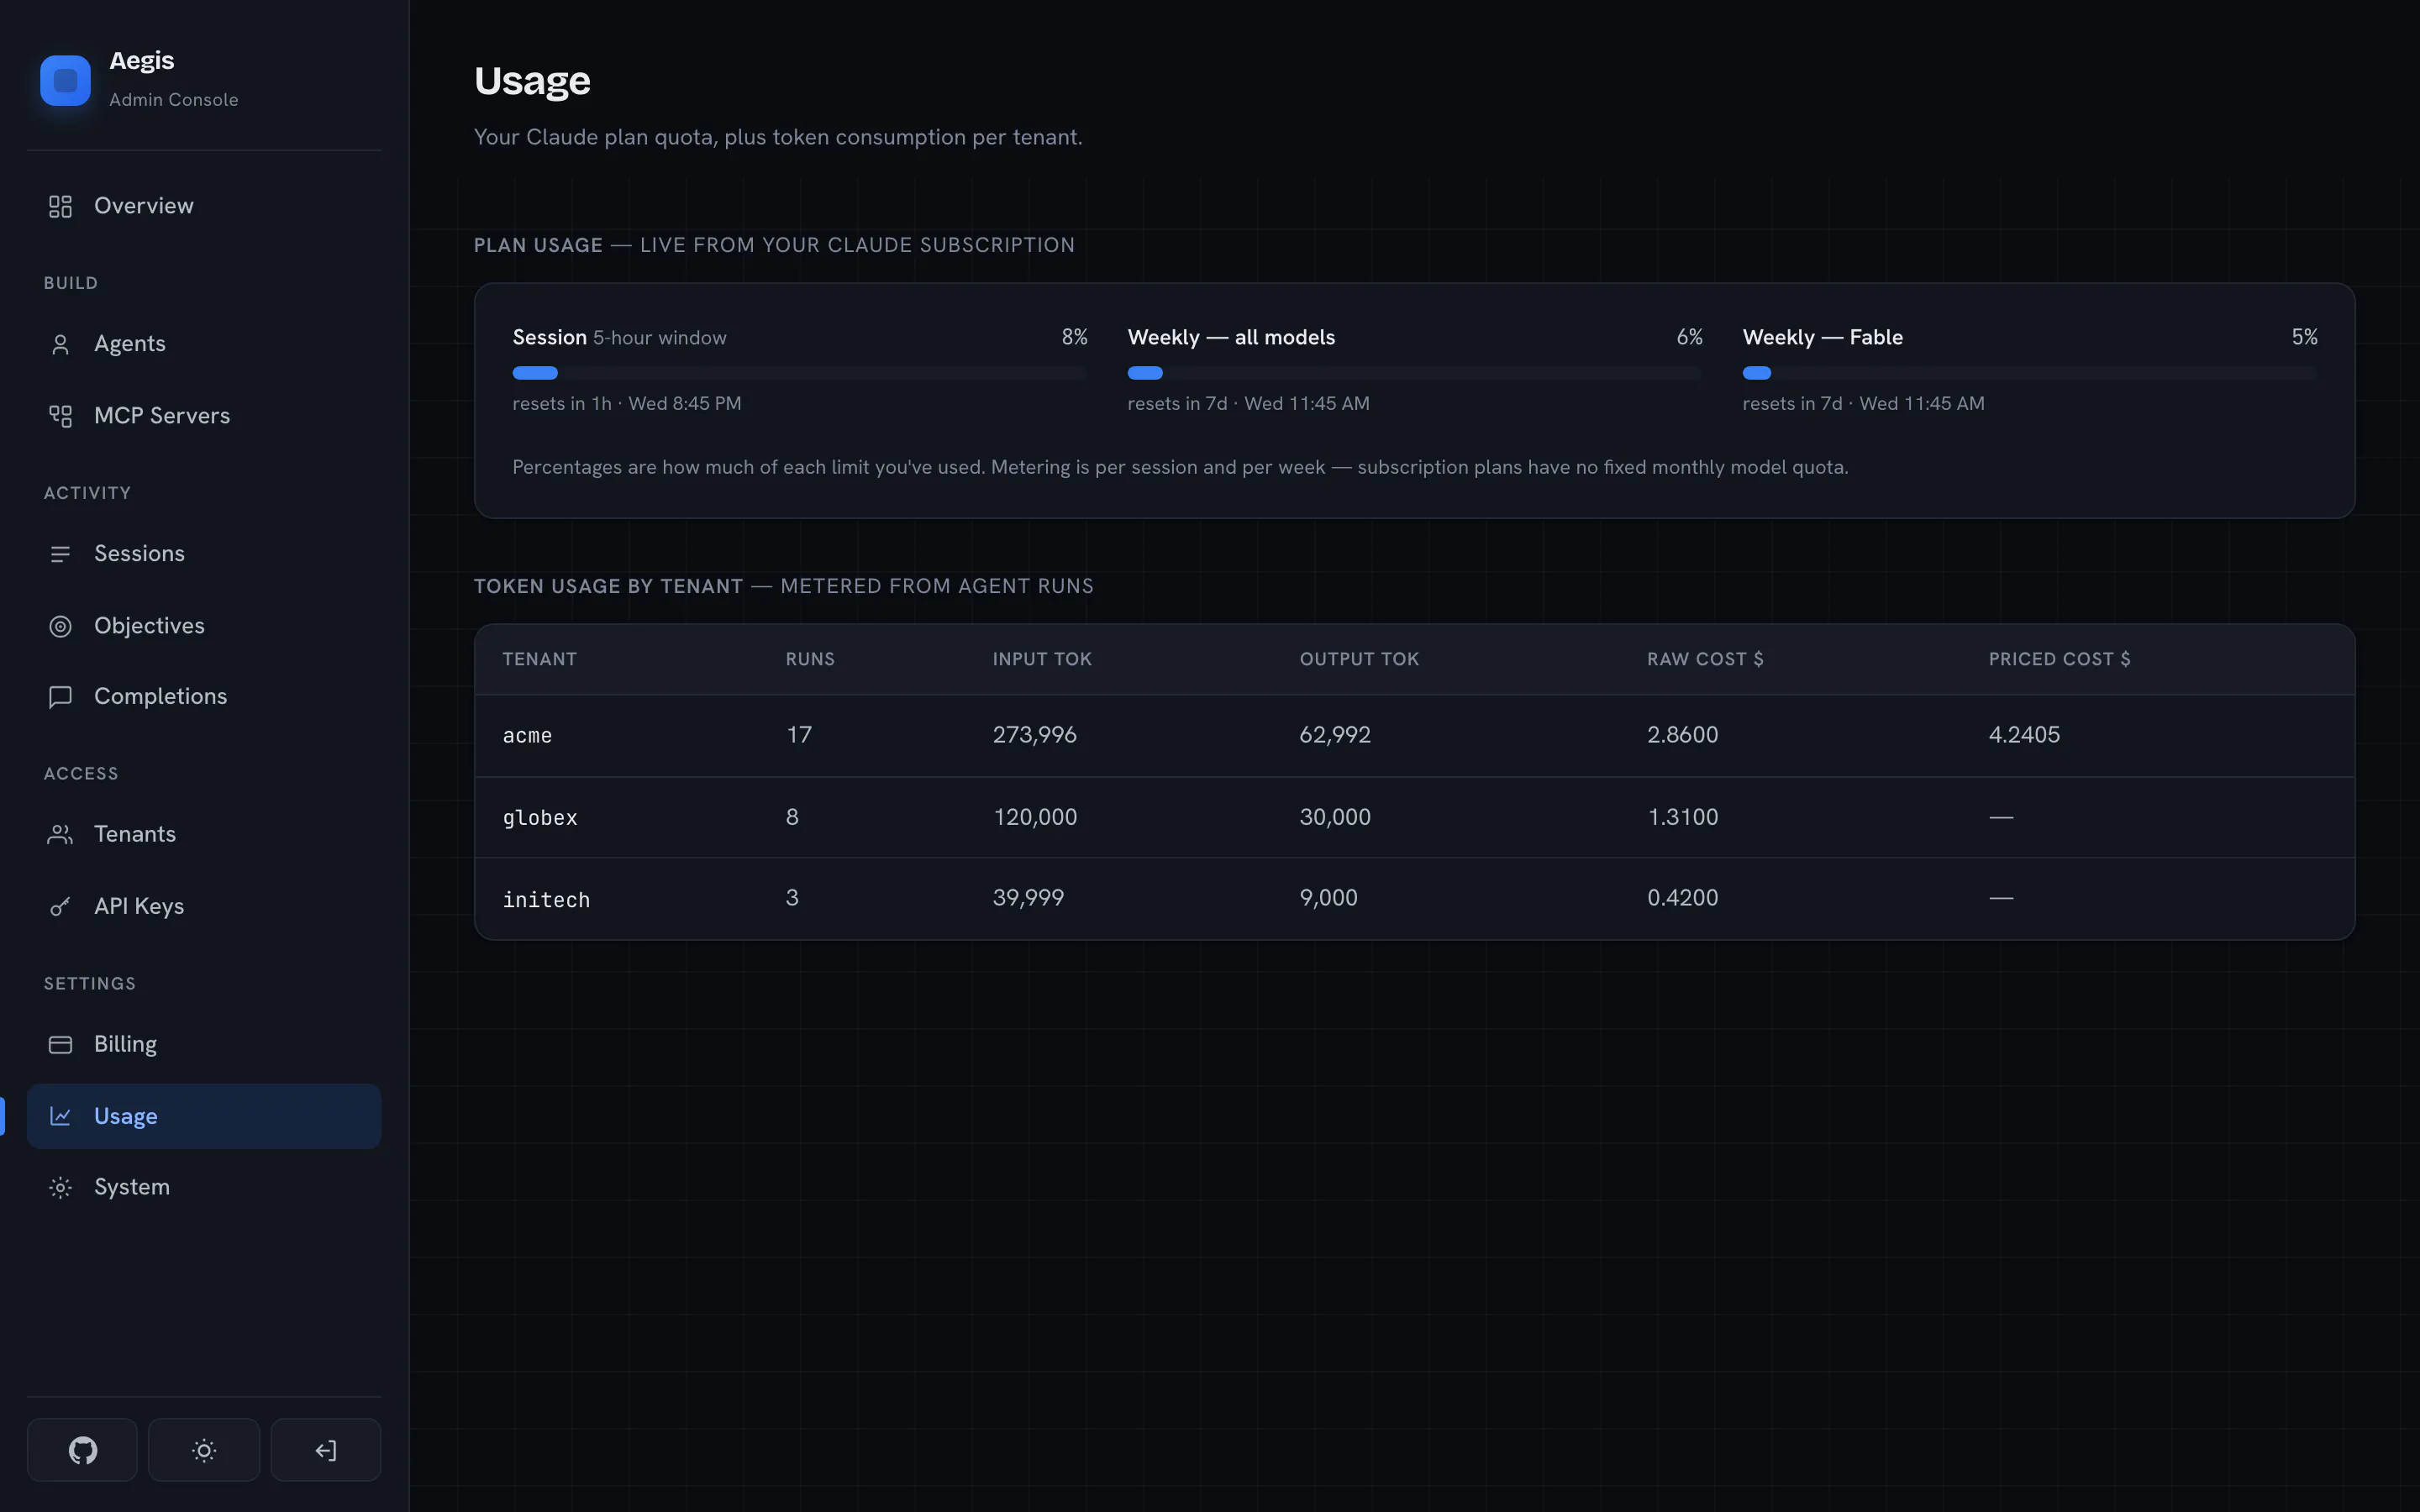The width and height of the screenshot is (2420, 1512).
Task: Click the Objectives target icon
Action: (60, 626)
